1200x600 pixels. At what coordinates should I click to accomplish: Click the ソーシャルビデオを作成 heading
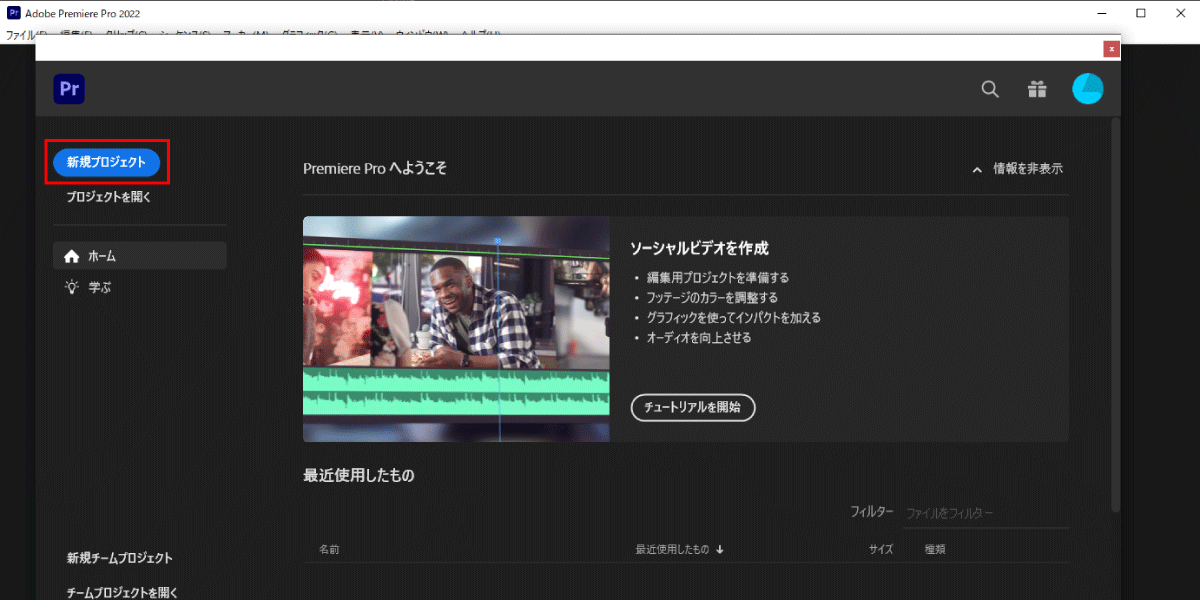point(699,248)
